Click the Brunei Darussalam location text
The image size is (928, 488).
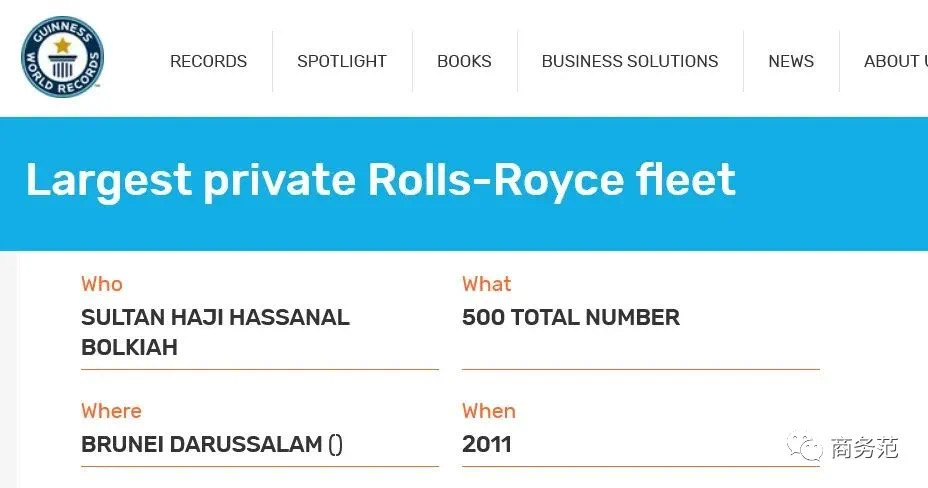(x=202, y=444)
